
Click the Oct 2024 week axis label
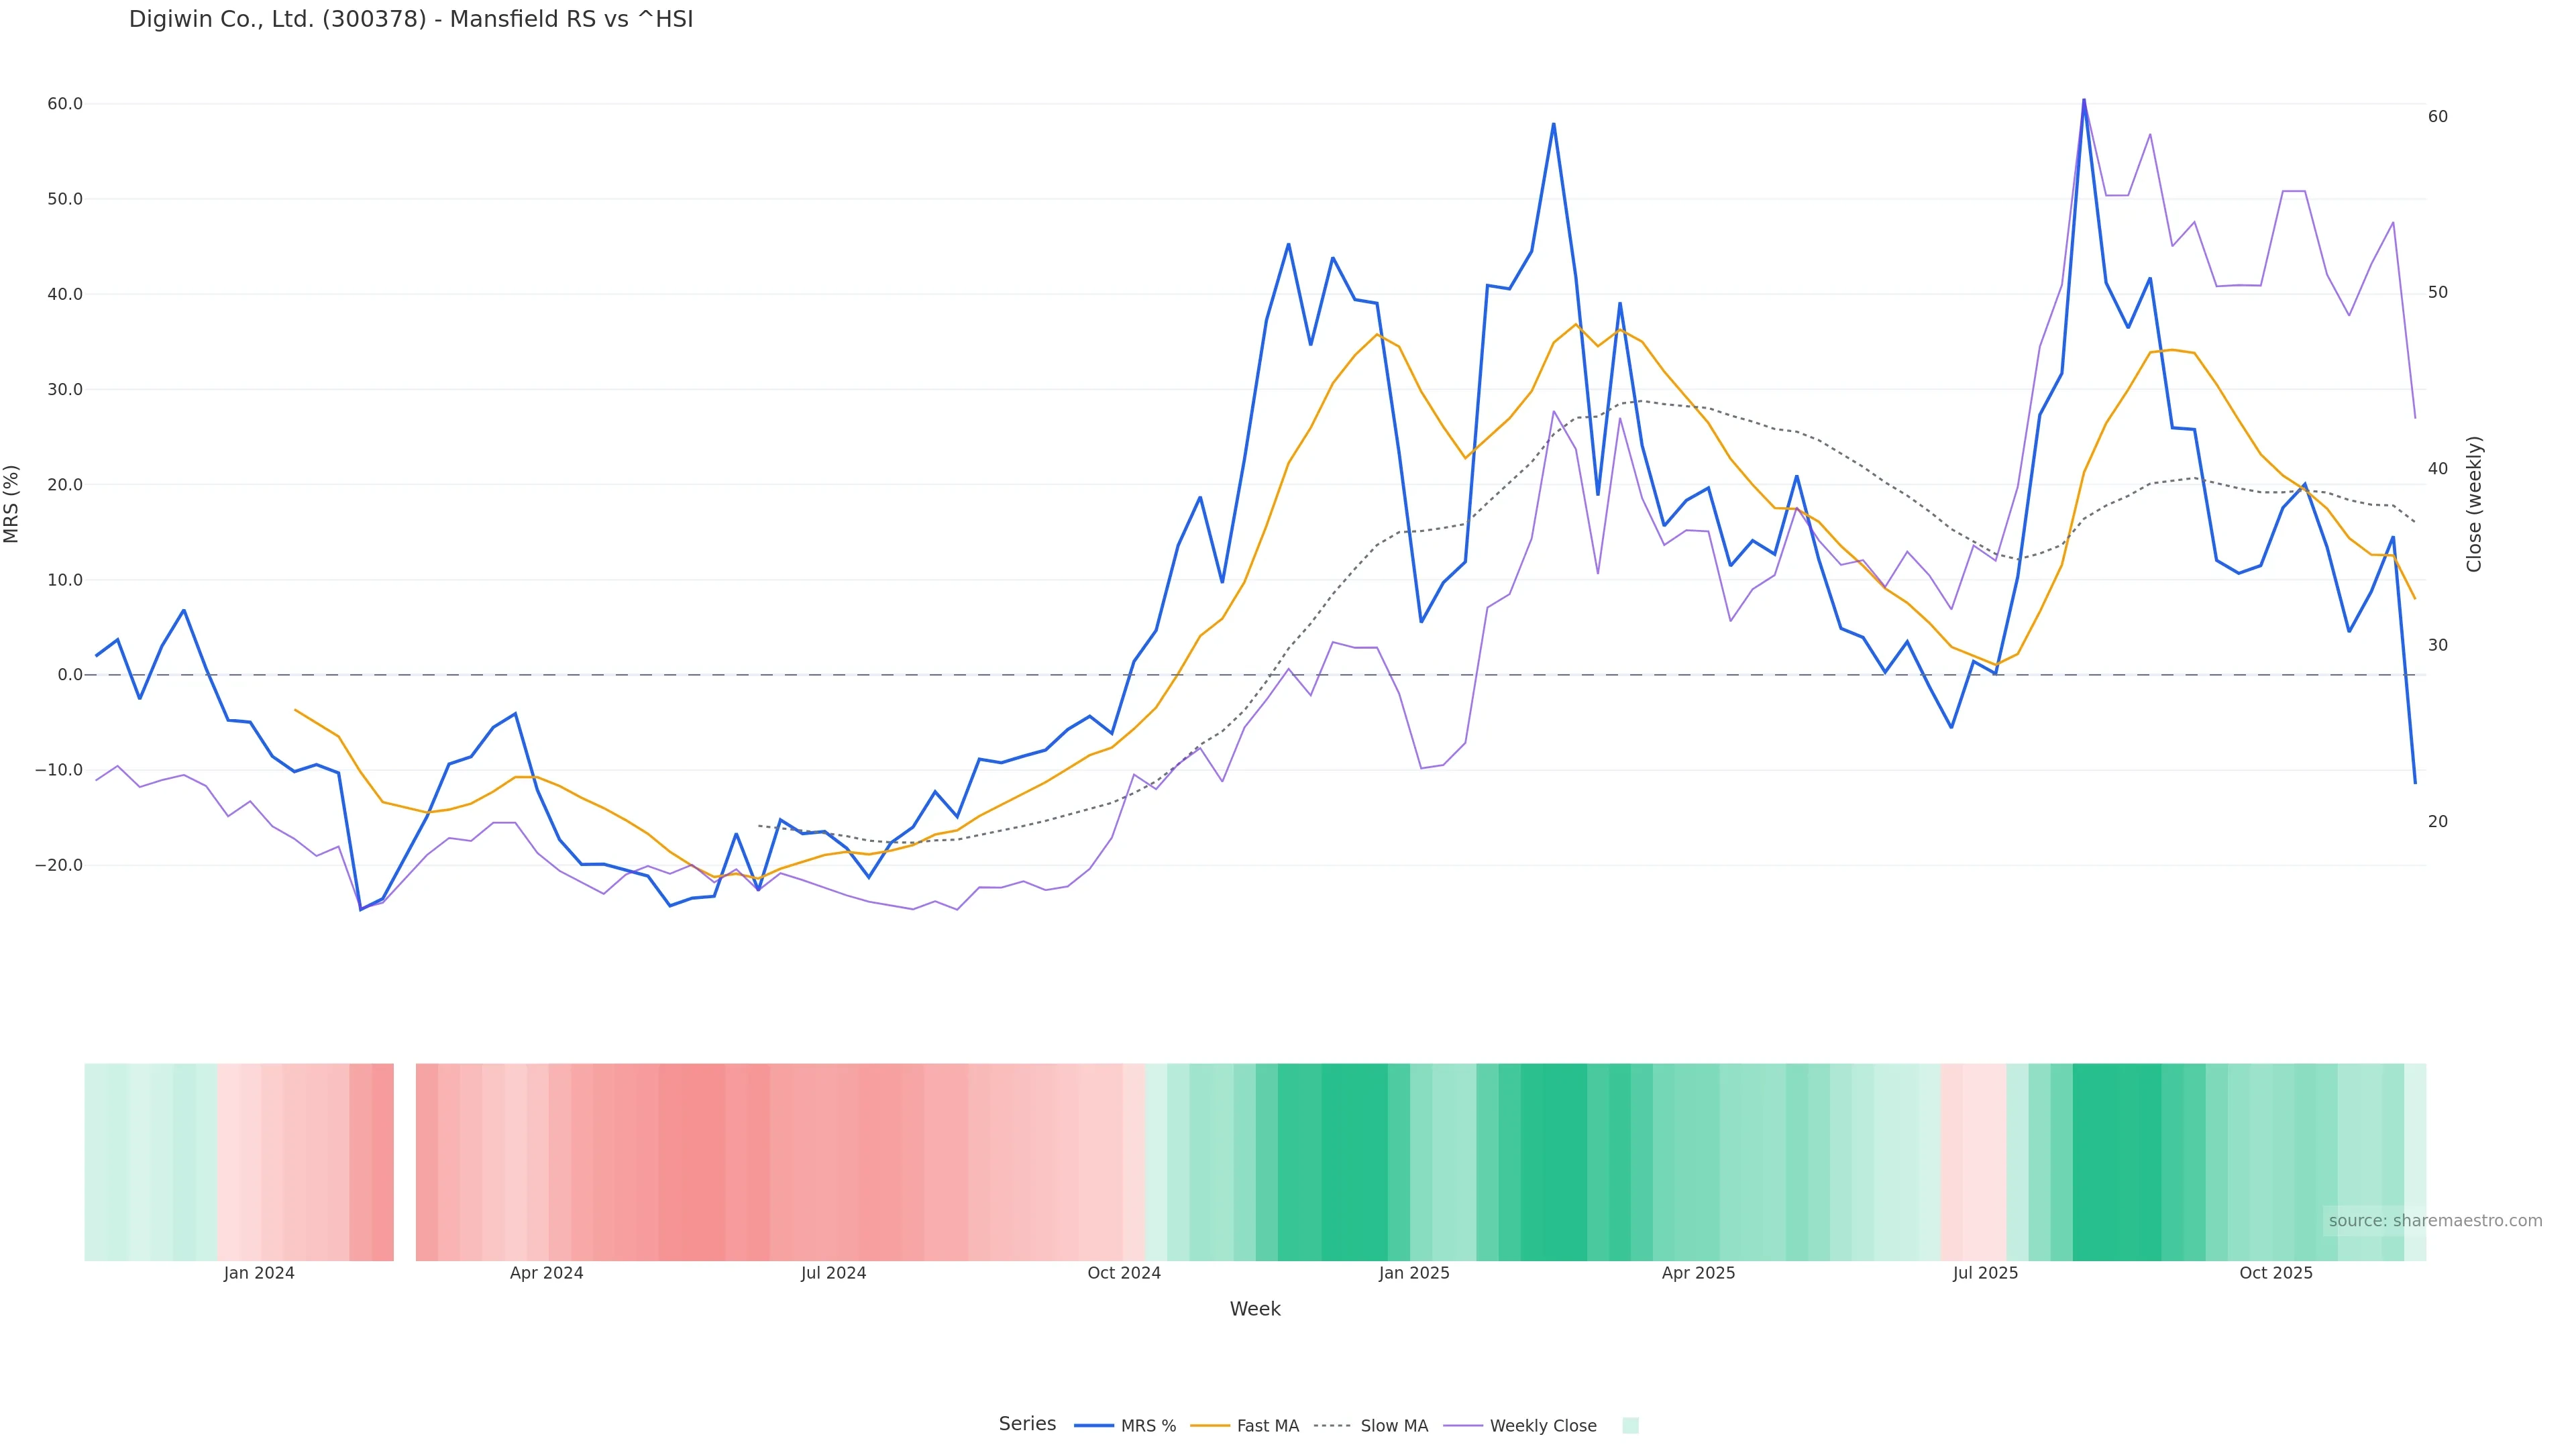(x=1124, y=1273)
